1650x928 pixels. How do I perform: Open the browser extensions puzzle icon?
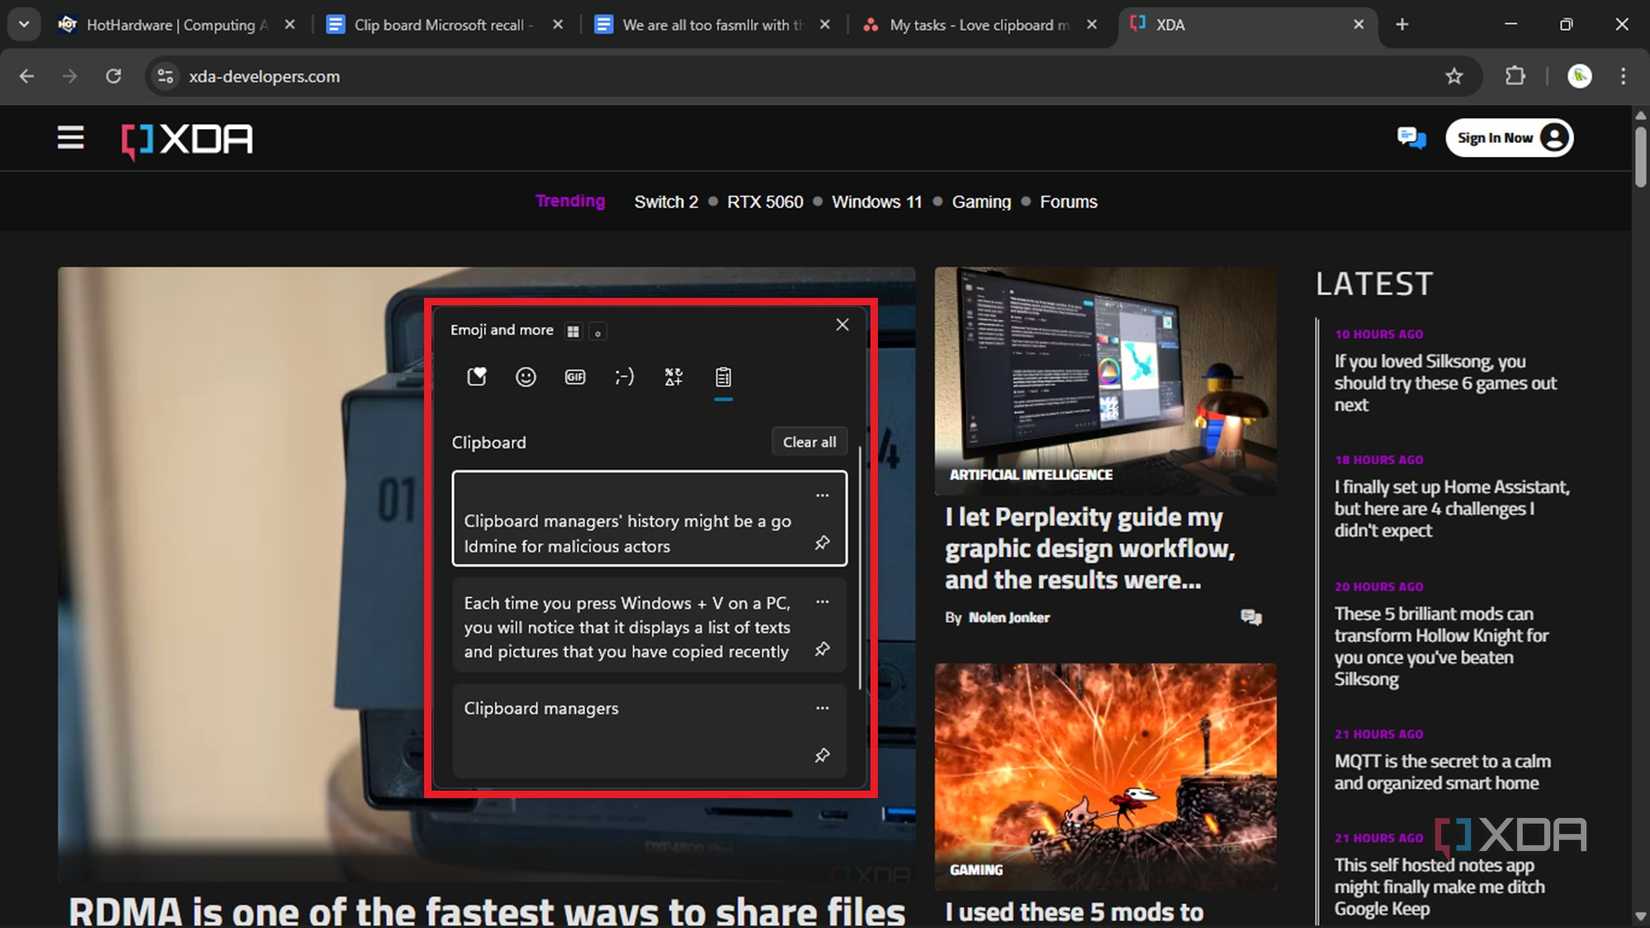tap(1515, 76)
